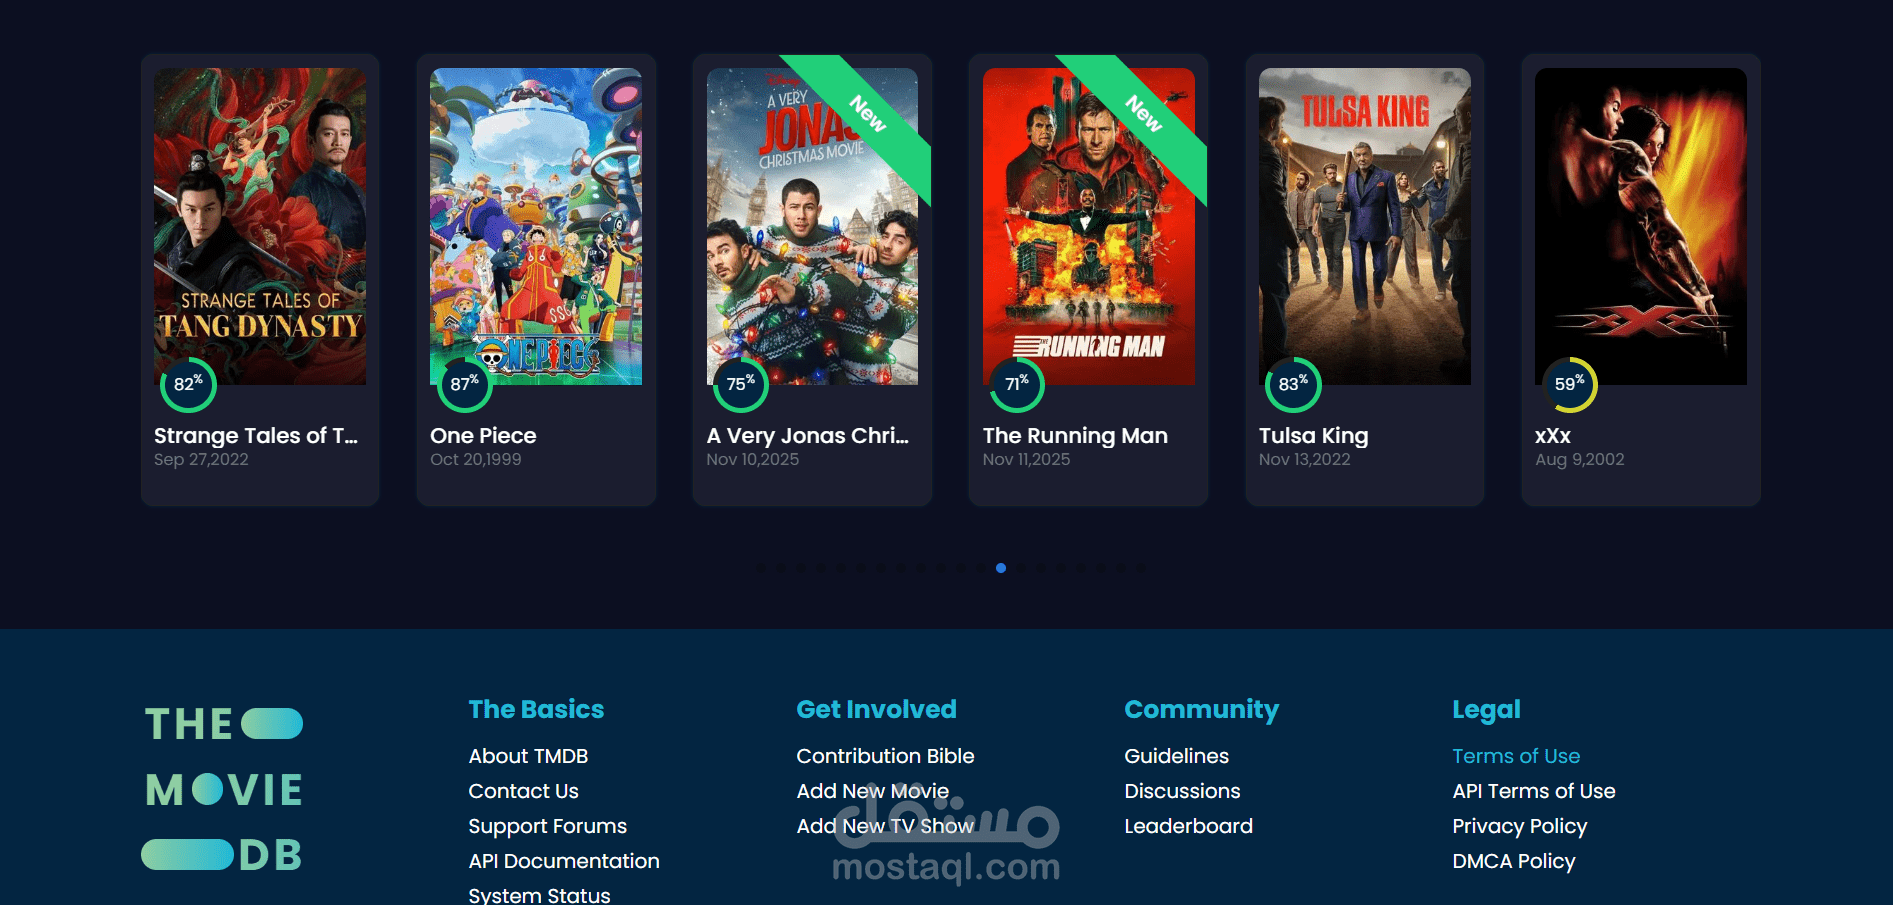Click the New ribbon on A Very Jonas Christmas
The image size is (1893, 905).
tap(867, 114)
